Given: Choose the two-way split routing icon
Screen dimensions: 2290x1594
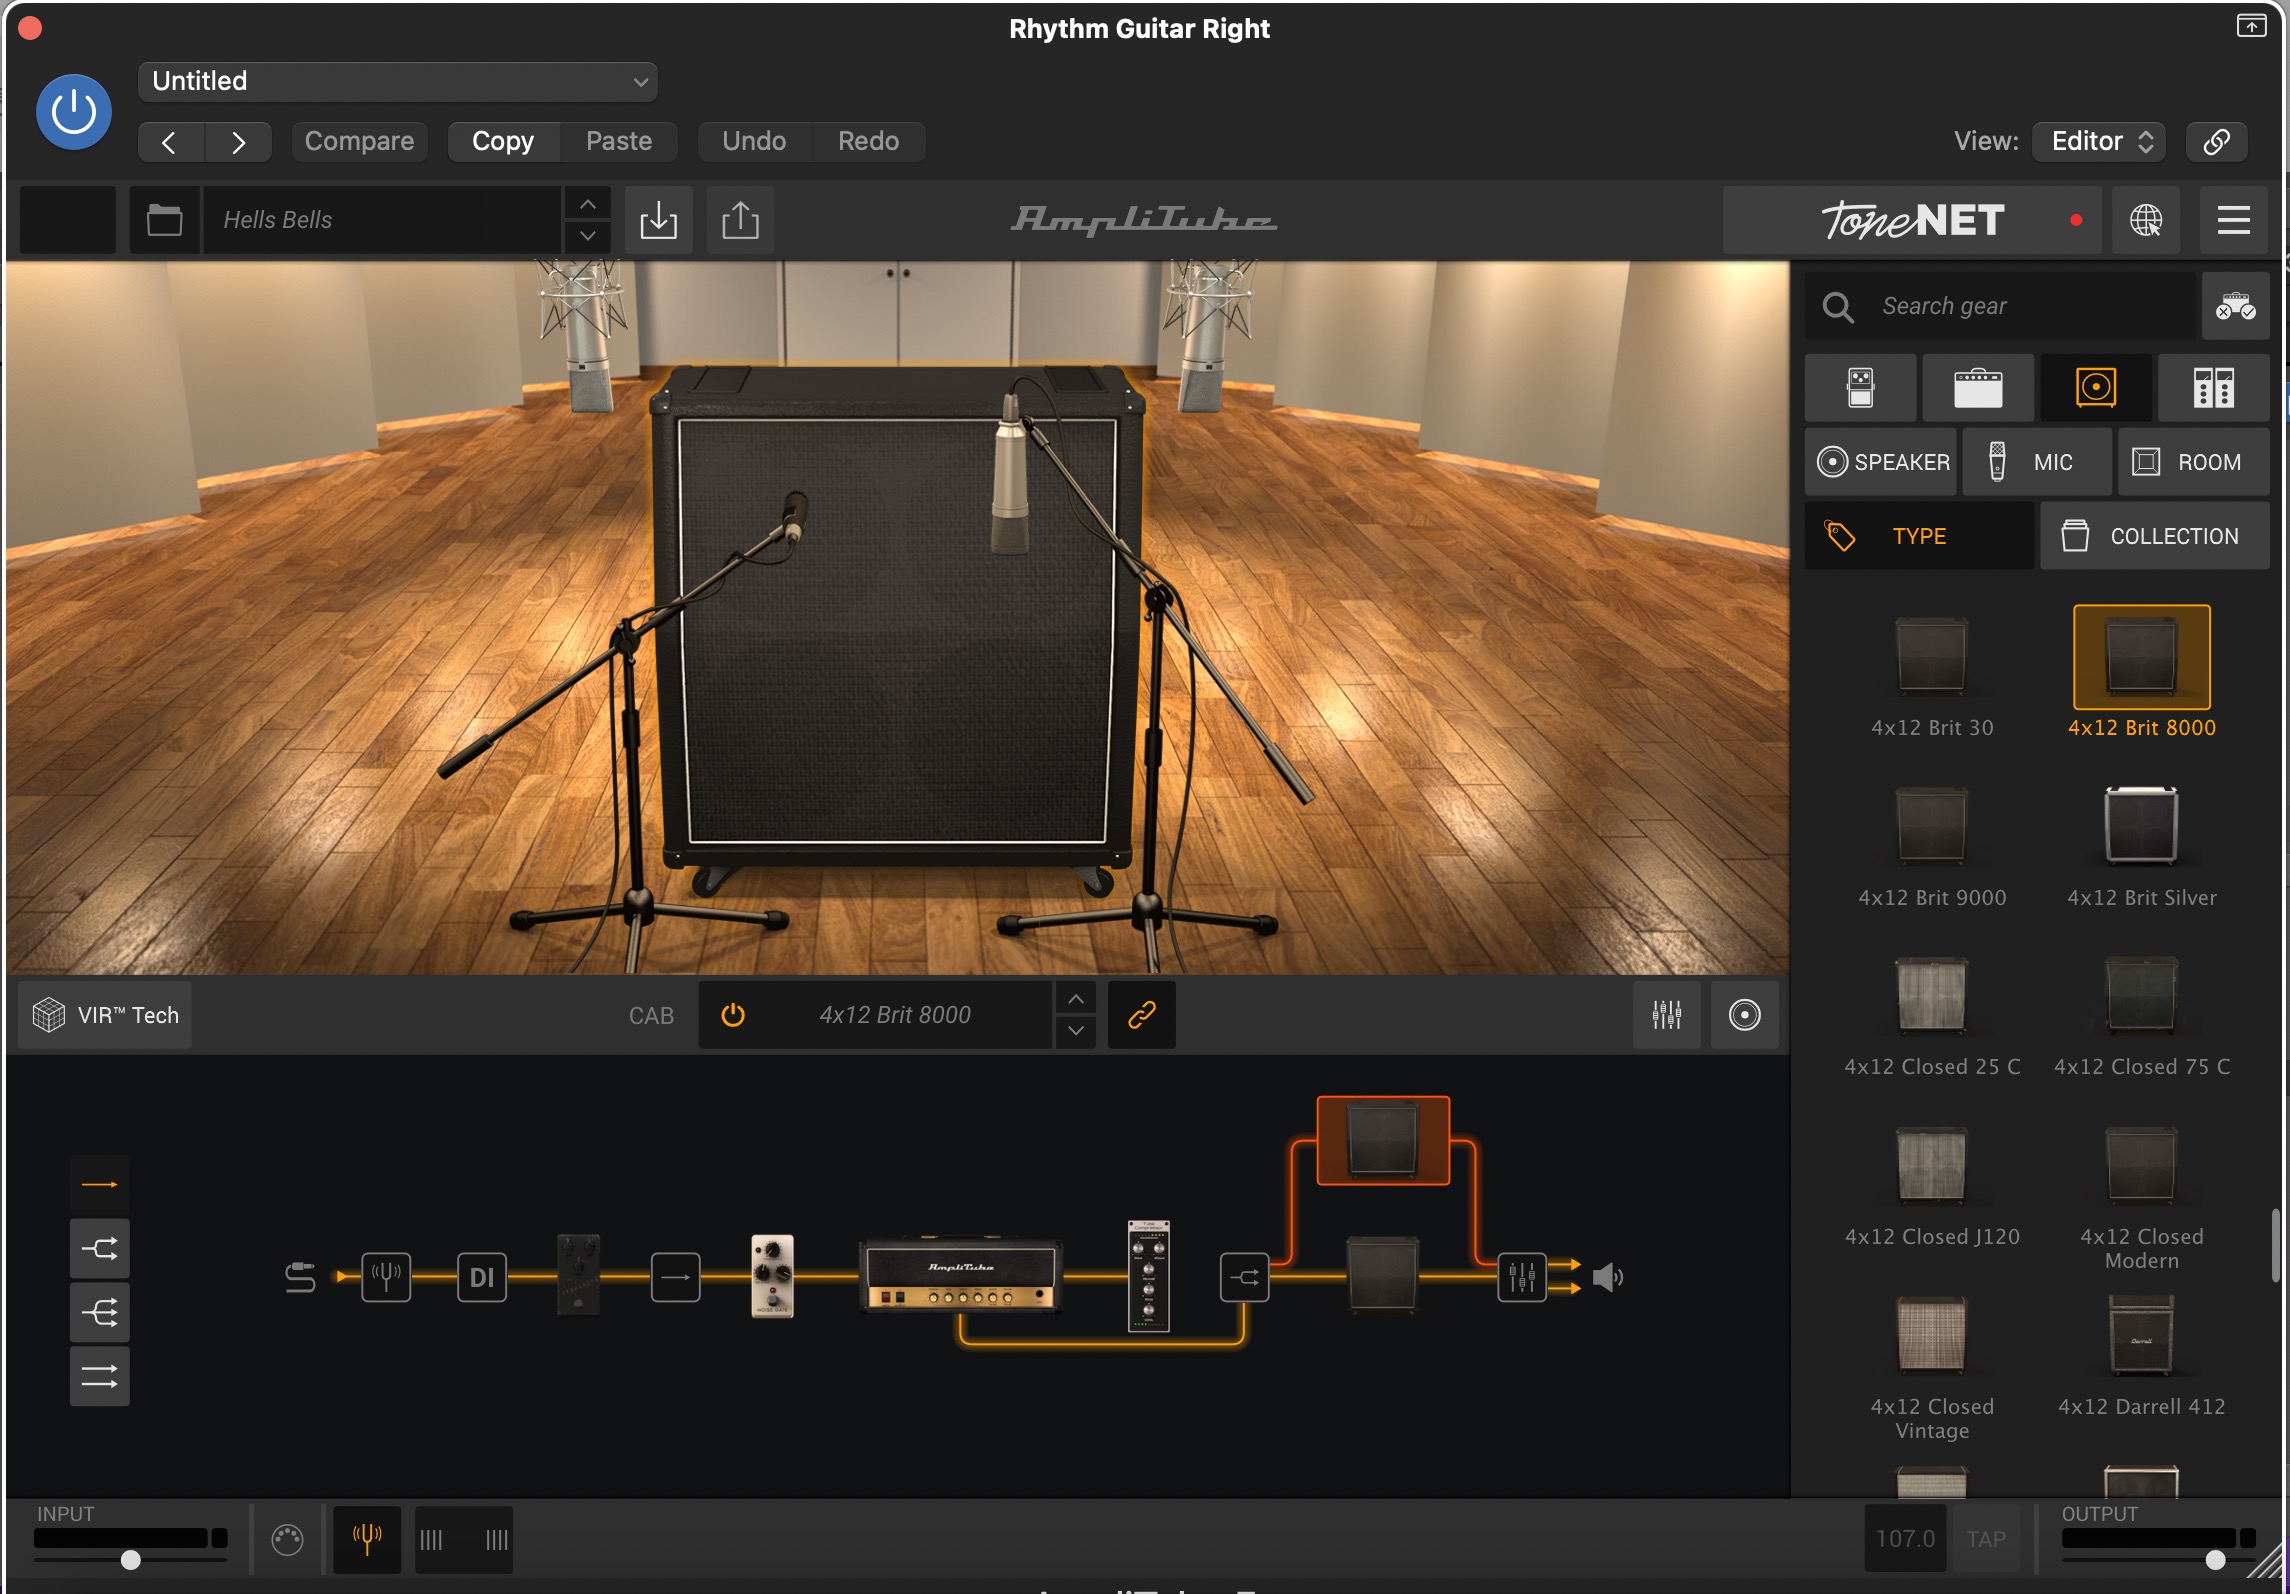Looking at the screenshot, I should point(99,1248).
